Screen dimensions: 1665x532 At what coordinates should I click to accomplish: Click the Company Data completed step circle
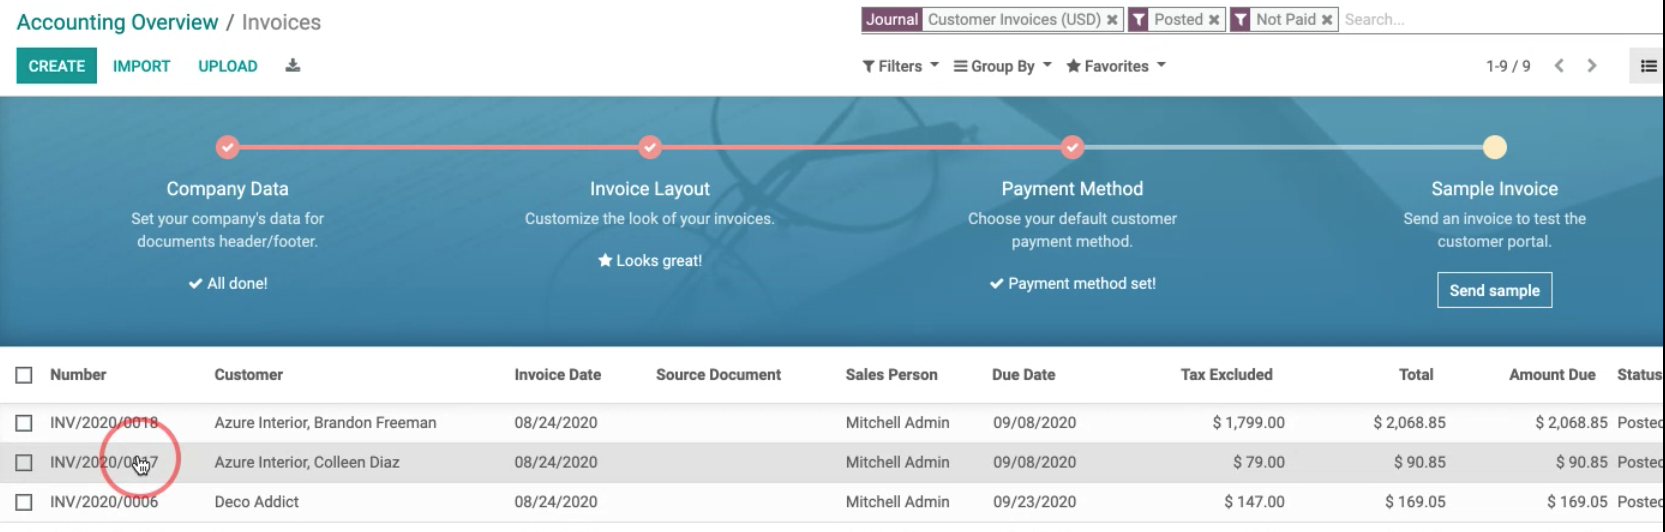pyautogui.click(x=228, y=148)
